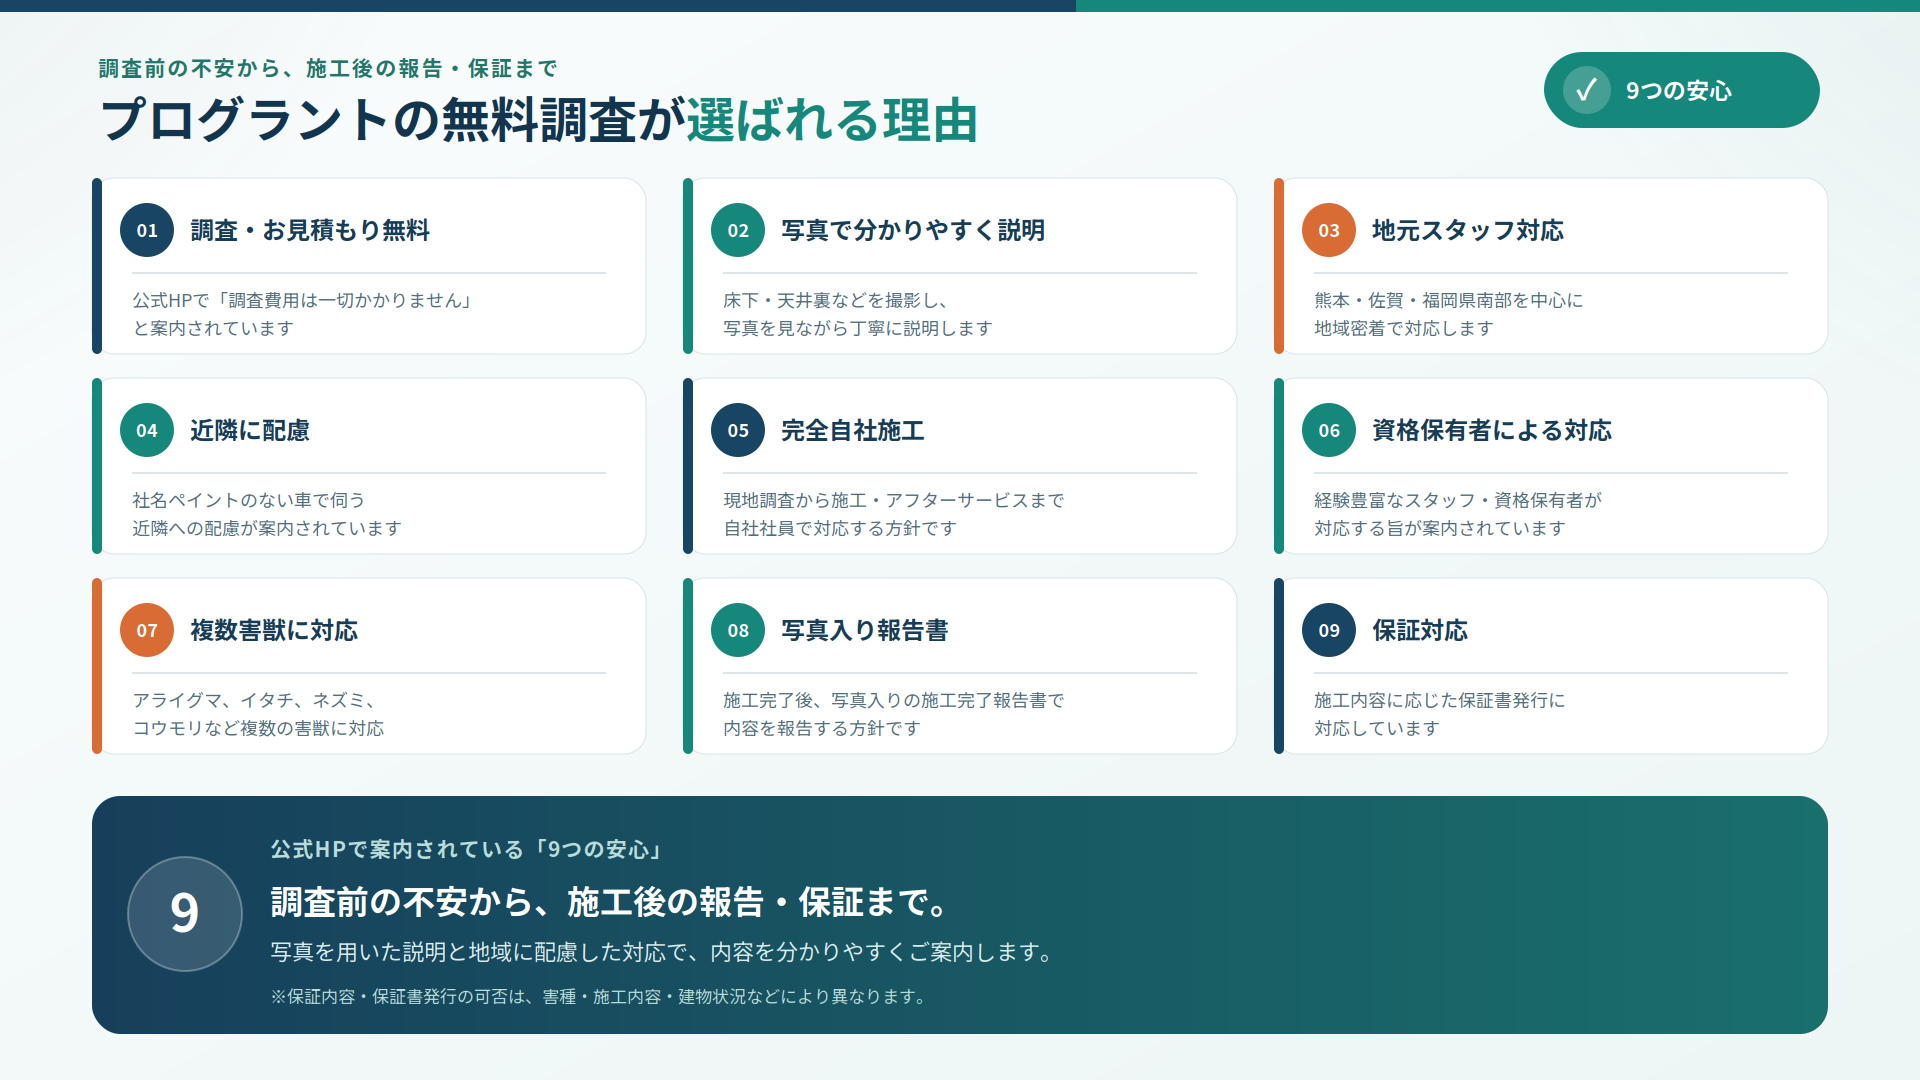
Task: Click text 公式HPで「調査費用は一切かかりません」
Action: pyautogui.click(x=302, y=300)
